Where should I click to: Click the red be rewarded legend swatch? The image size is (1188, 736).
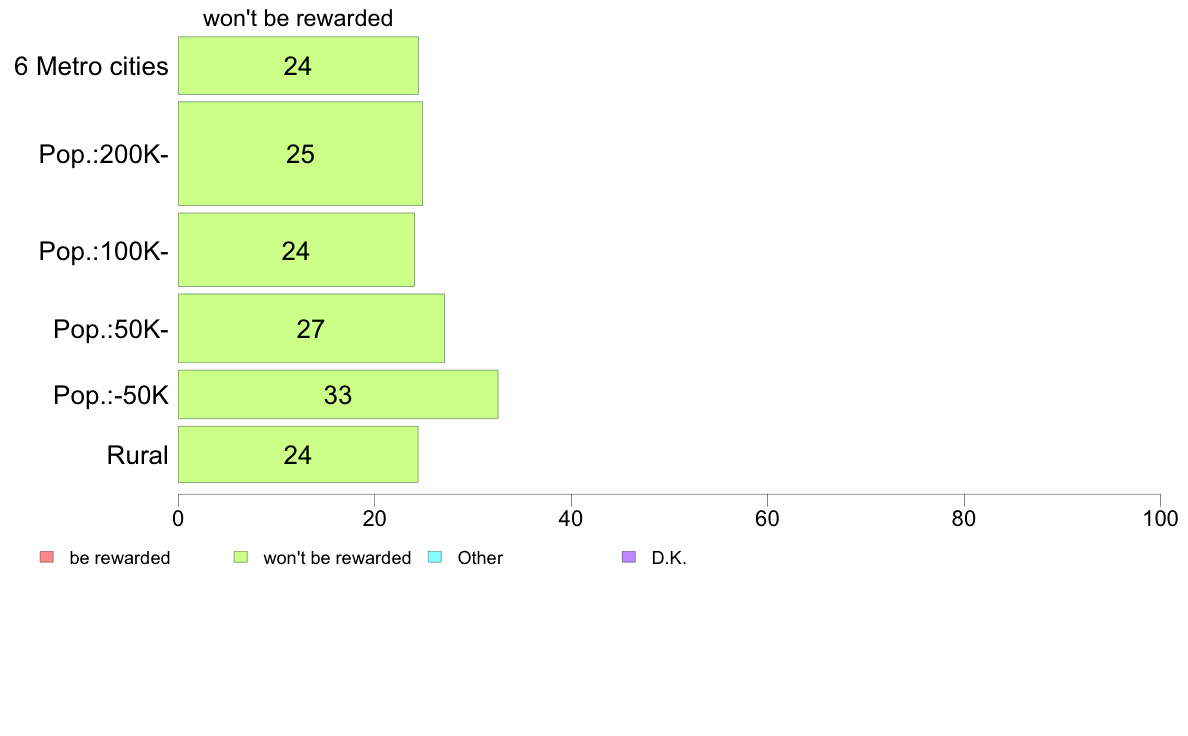pos(47,557)
